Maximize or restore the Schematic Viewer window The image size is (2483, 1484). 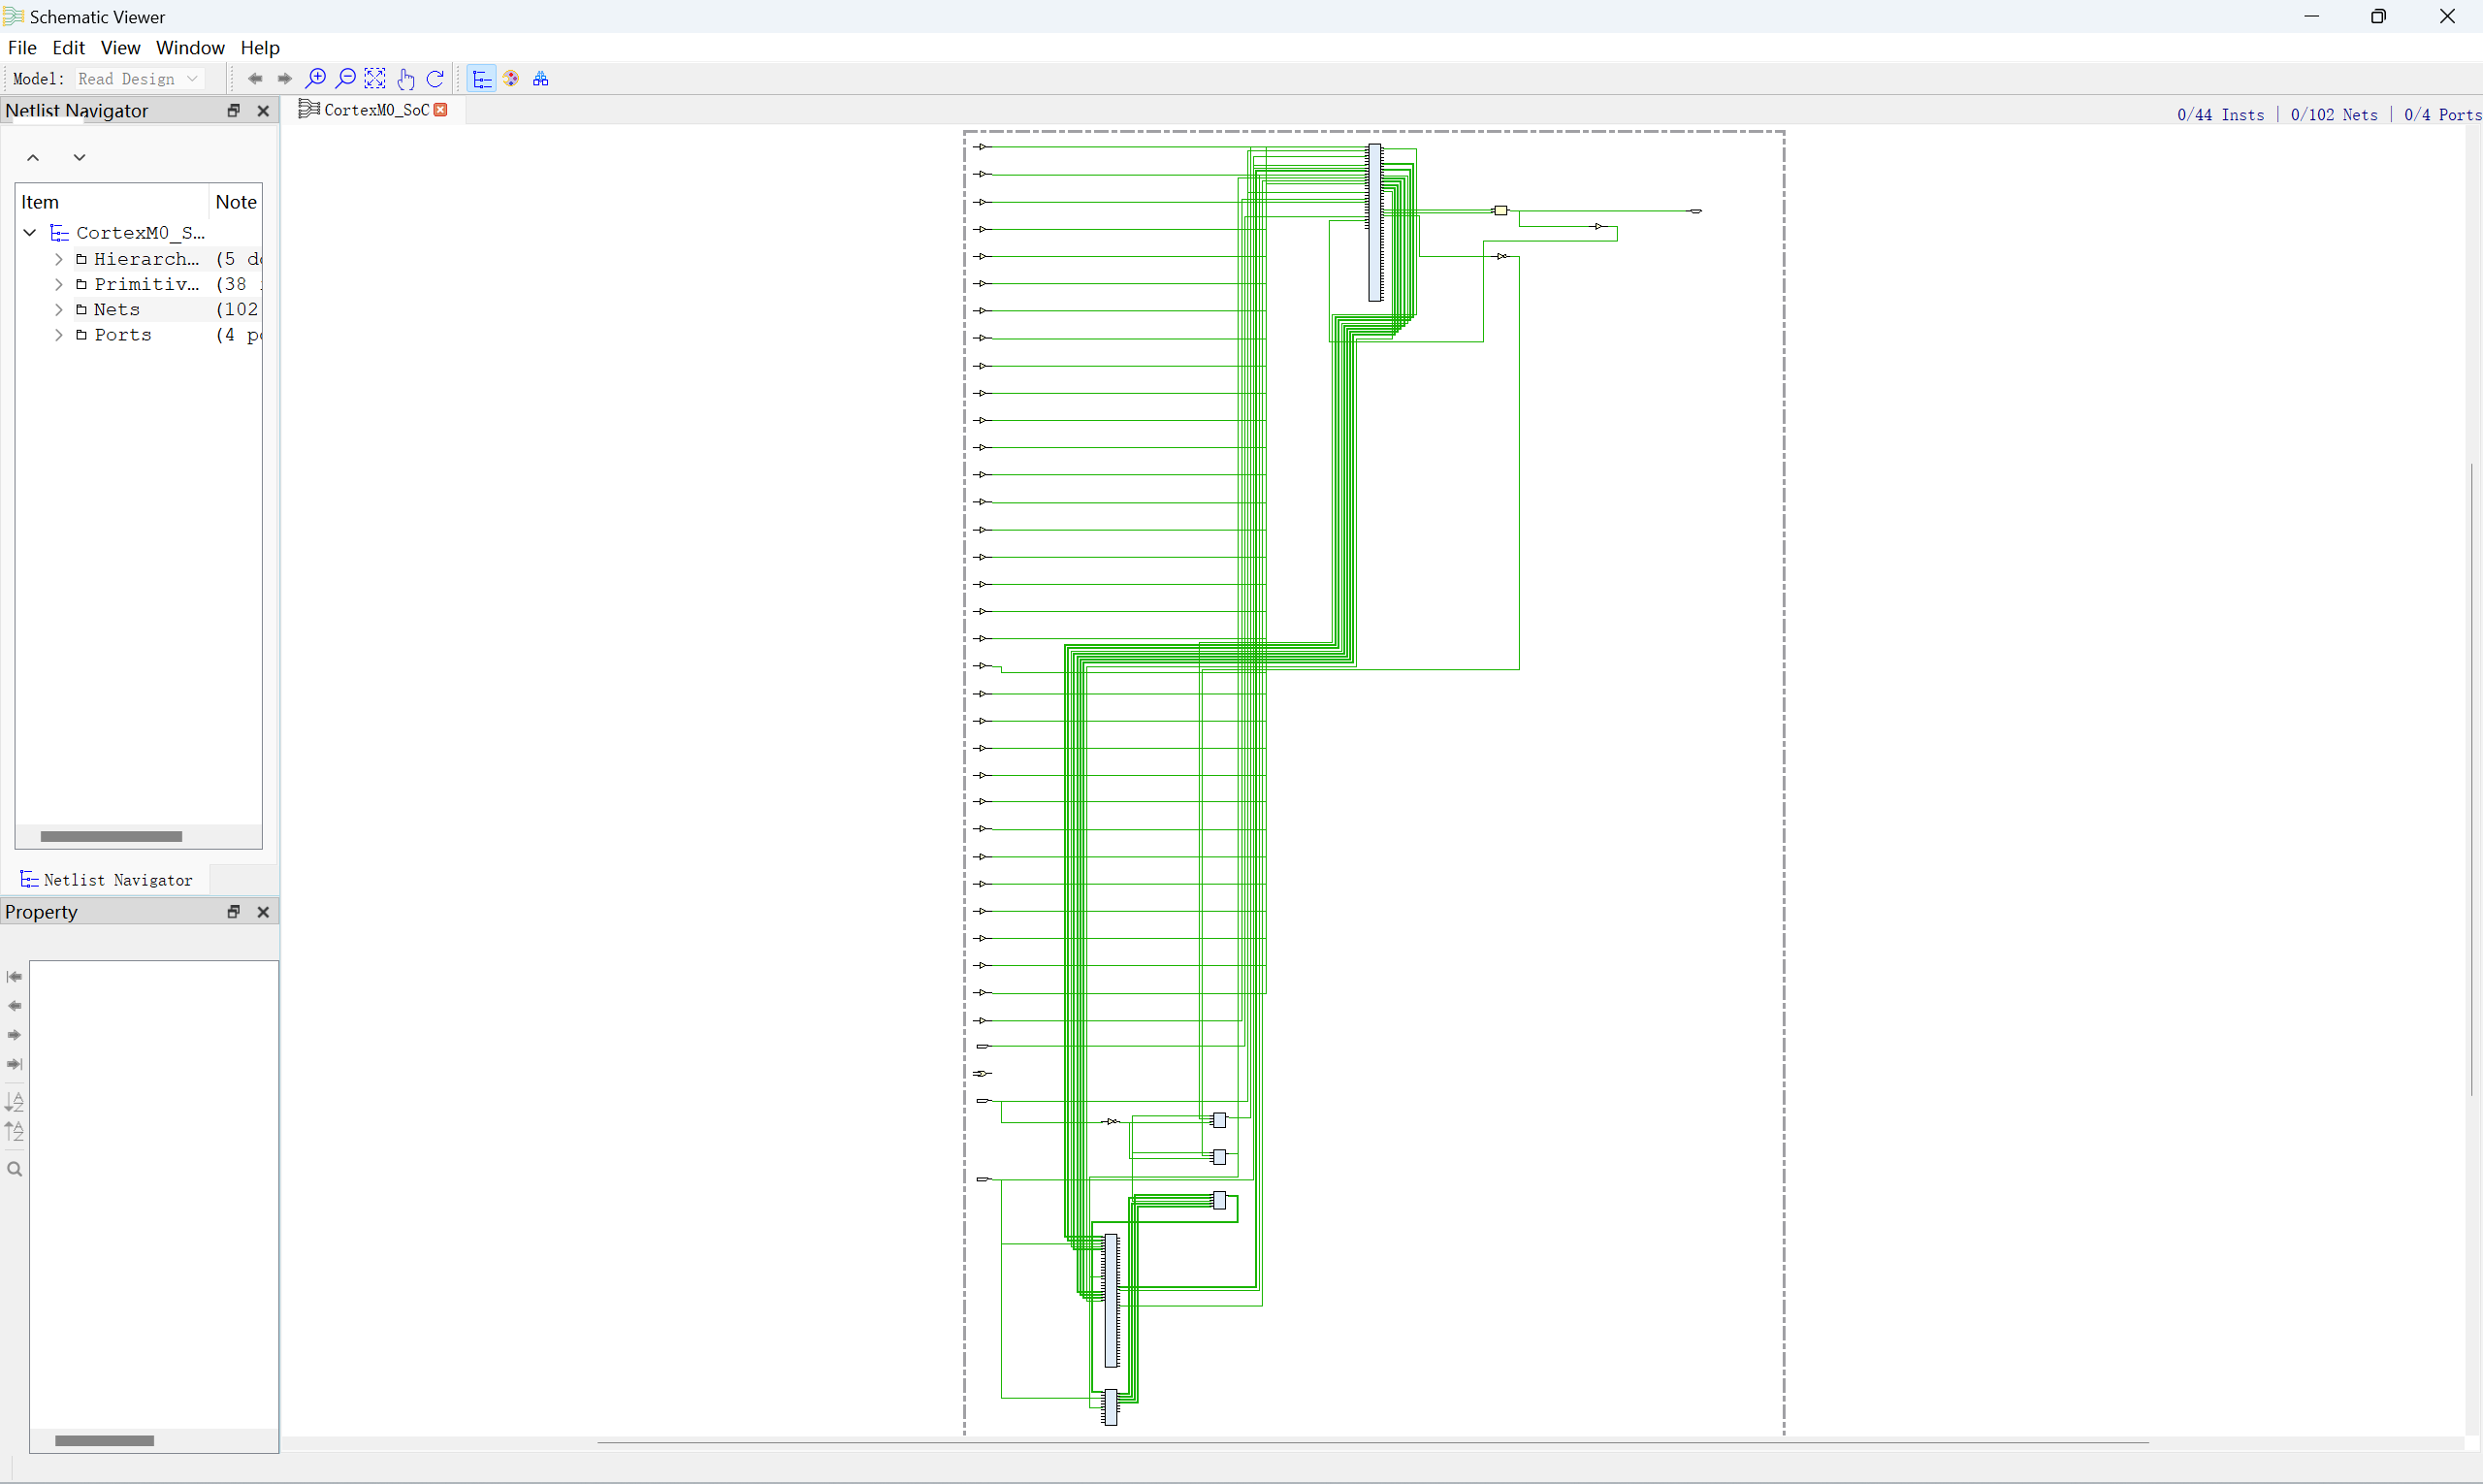(2379, 16)
